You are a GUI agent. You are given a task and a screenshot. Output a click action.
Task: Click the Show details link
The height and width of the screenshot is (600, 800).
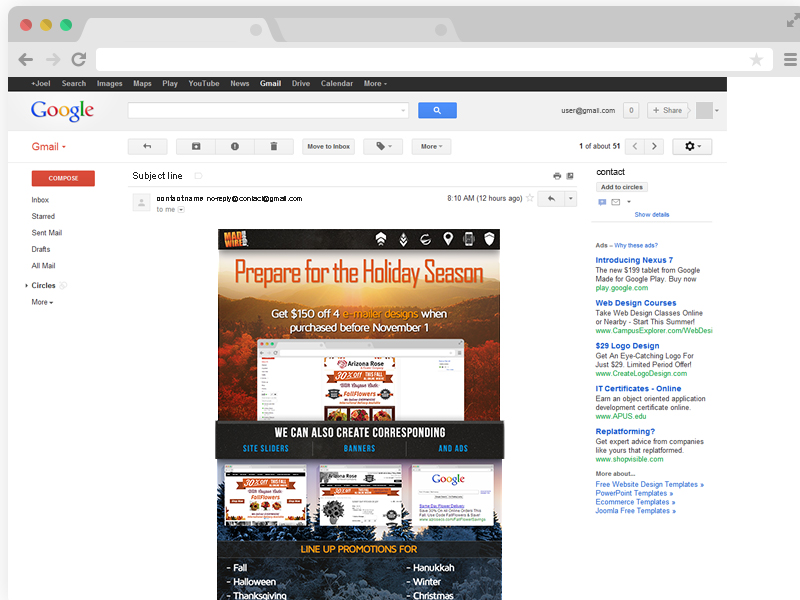(x=652, y=215)
